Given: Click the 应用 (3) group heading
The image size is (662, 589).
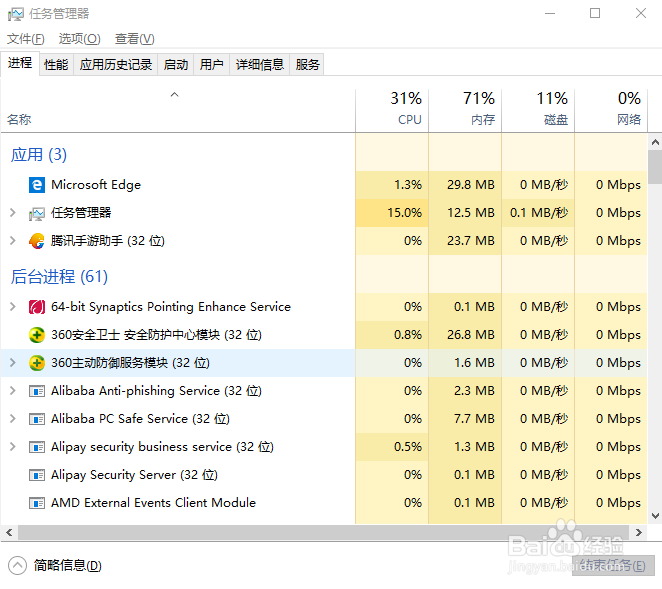Looking at the screenshot, I should (39, 155).
